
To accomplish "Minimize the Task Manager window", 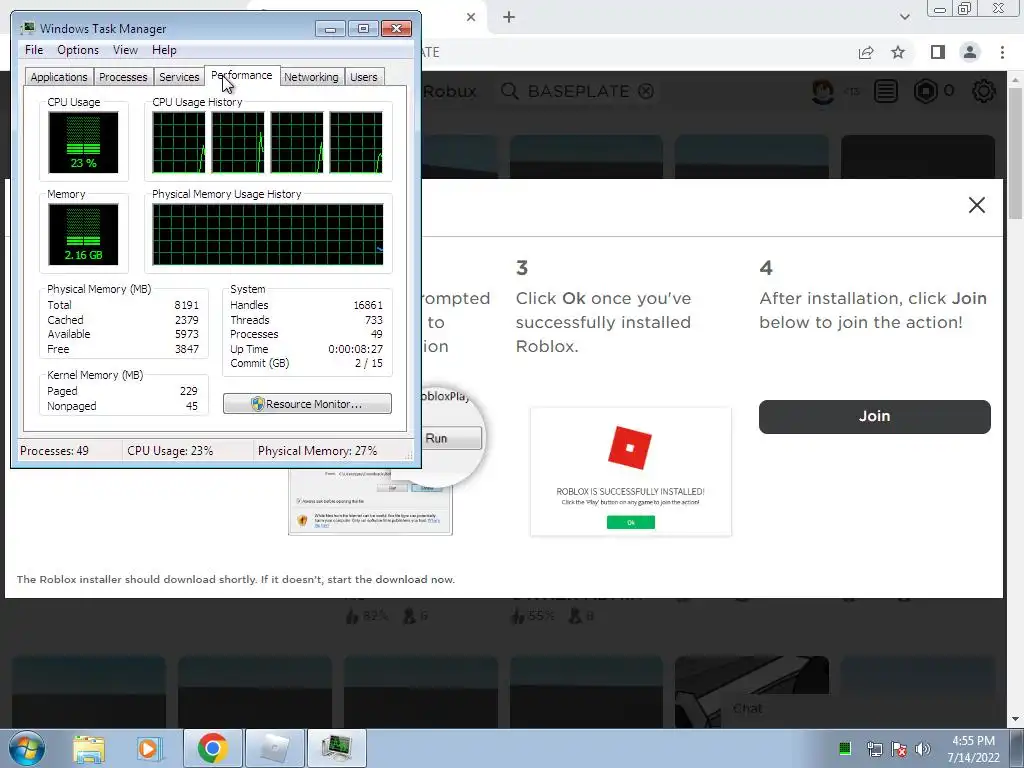I will [330, 29].
